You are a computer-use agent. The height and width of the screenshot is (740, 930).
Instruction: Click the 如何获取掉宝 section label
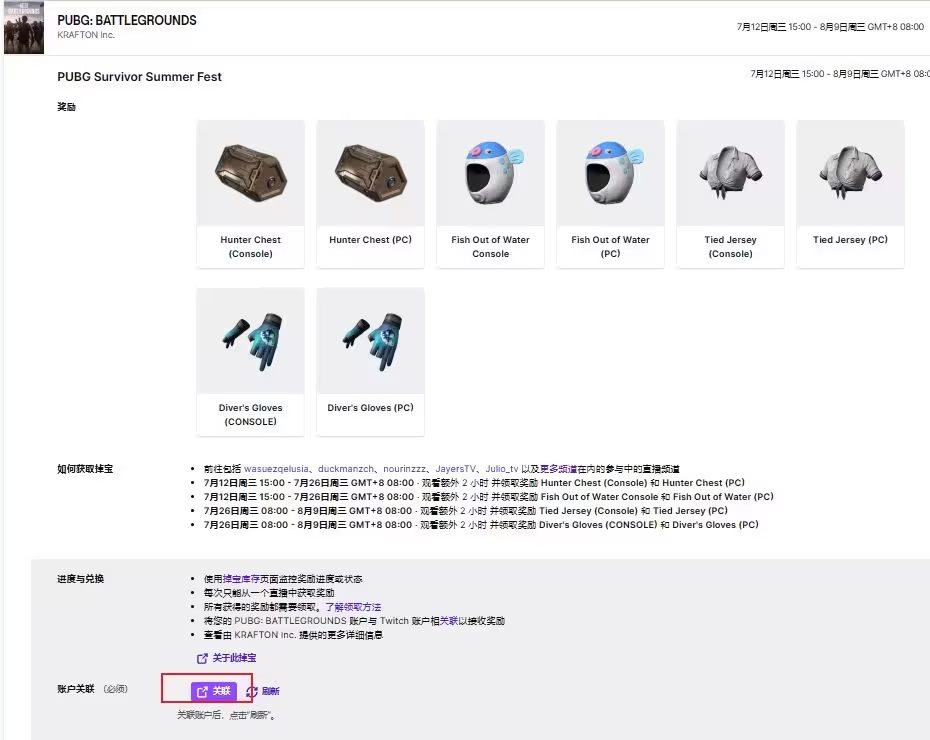85,468
